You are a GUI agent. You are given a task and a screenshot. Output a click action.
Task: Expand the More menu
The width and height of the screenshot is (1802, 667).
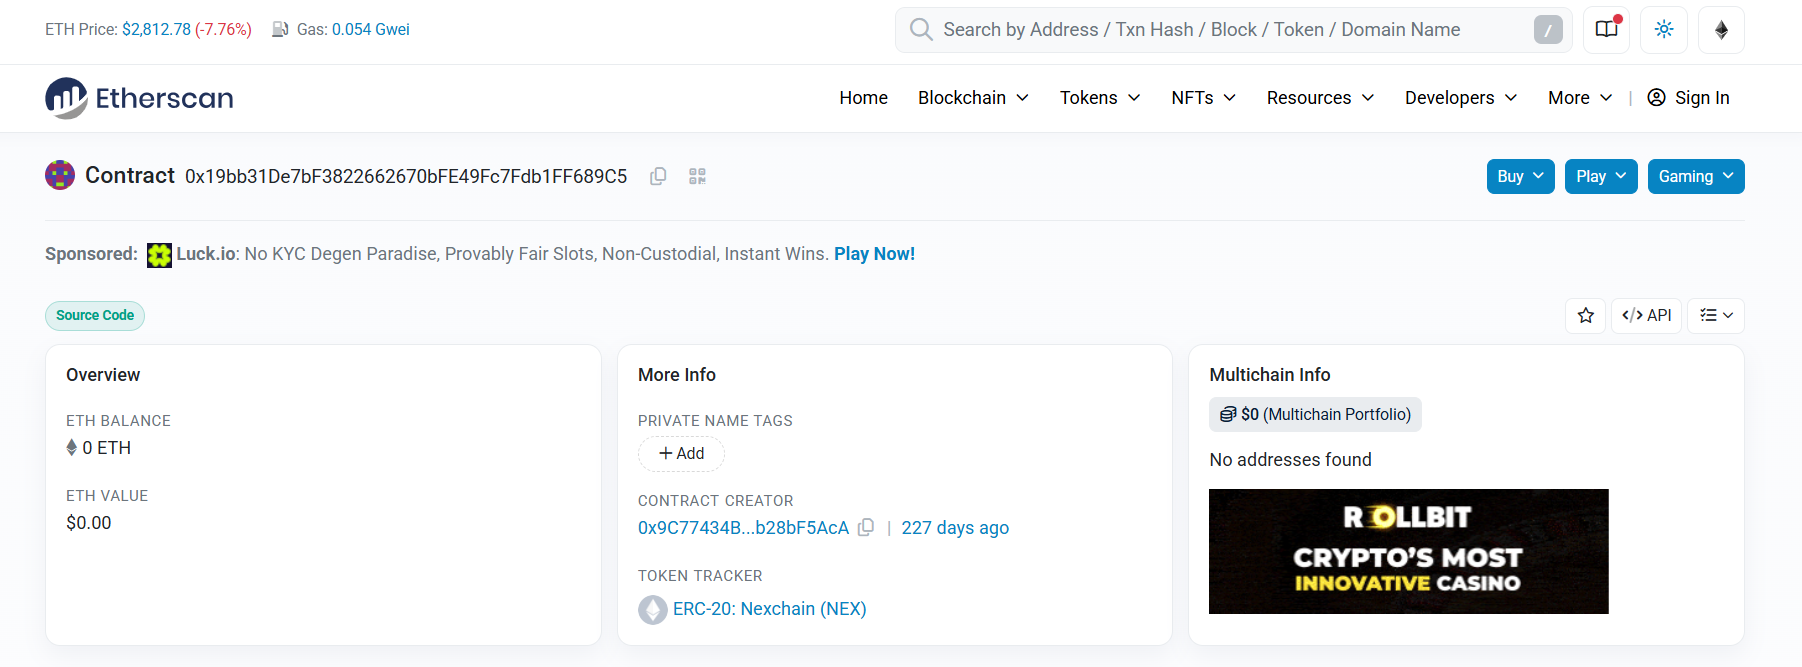click(1580, 98)
